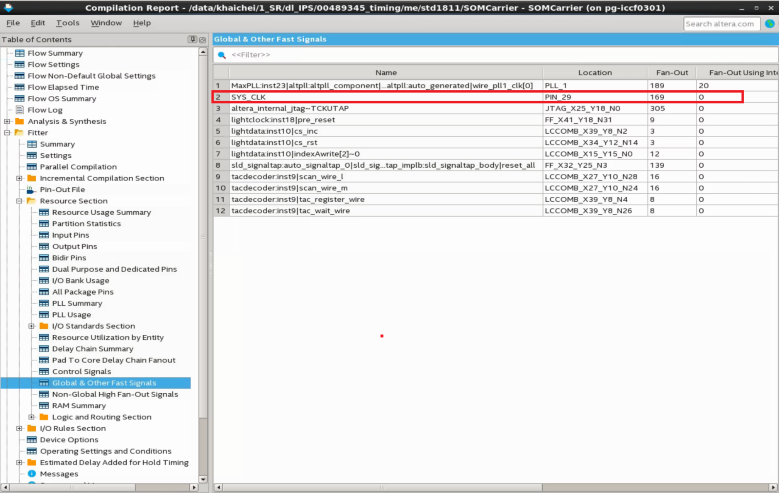Open Fitter Settings report
The image size is (779, 493).
click(56, 156)
